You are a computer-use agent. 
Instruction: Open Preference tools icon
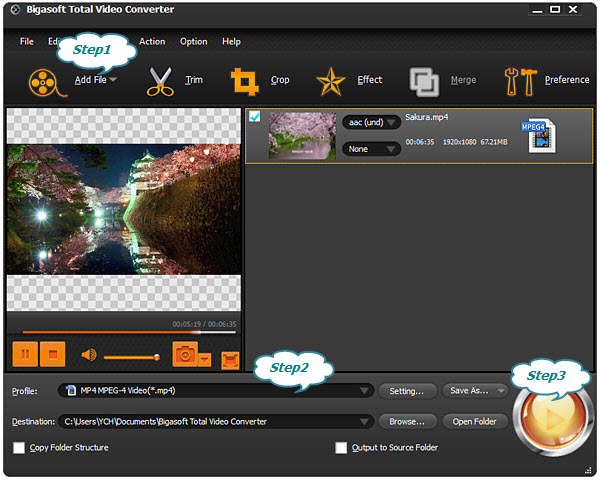(x=520, y=82)
